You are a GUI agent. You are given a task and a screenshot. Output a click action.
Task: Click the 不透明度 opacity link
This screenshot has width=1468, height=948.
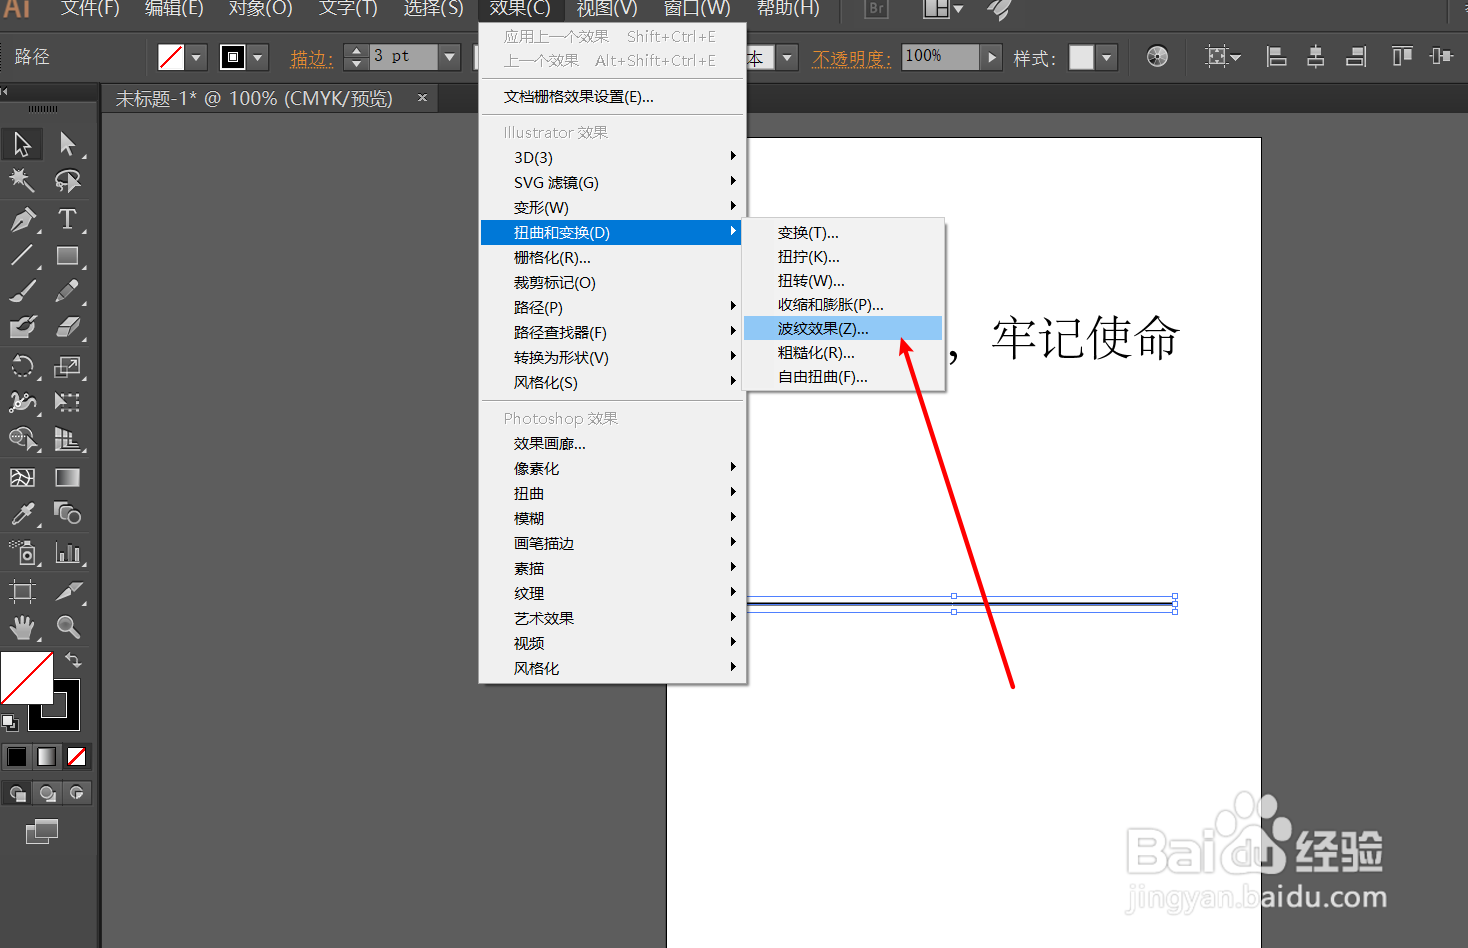(x=851, y=58)
